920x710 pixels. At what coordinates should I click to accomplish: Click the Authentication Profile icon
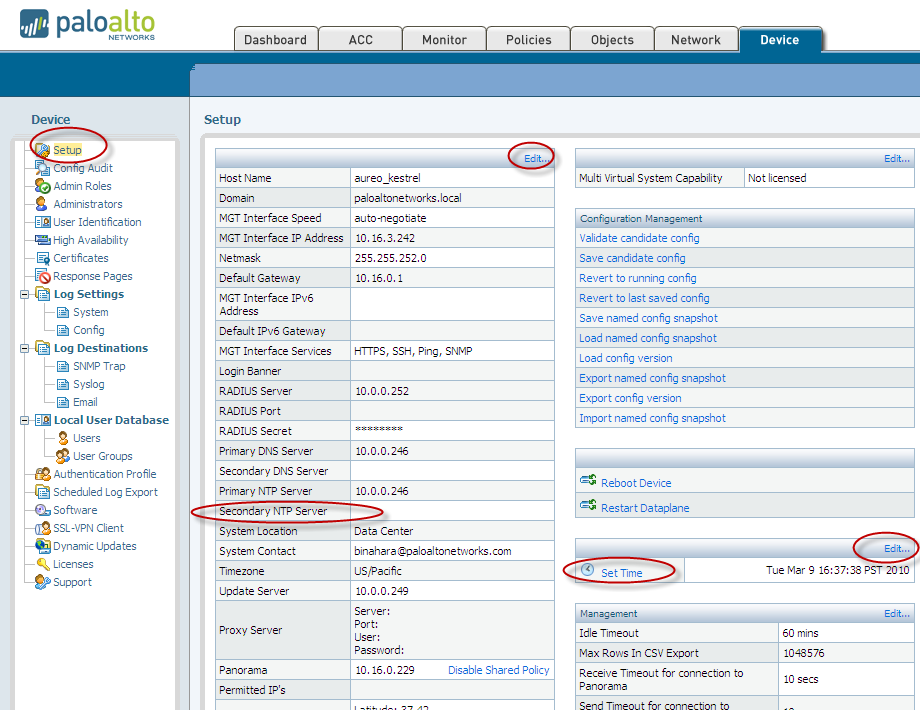click(x=43, y=474)
